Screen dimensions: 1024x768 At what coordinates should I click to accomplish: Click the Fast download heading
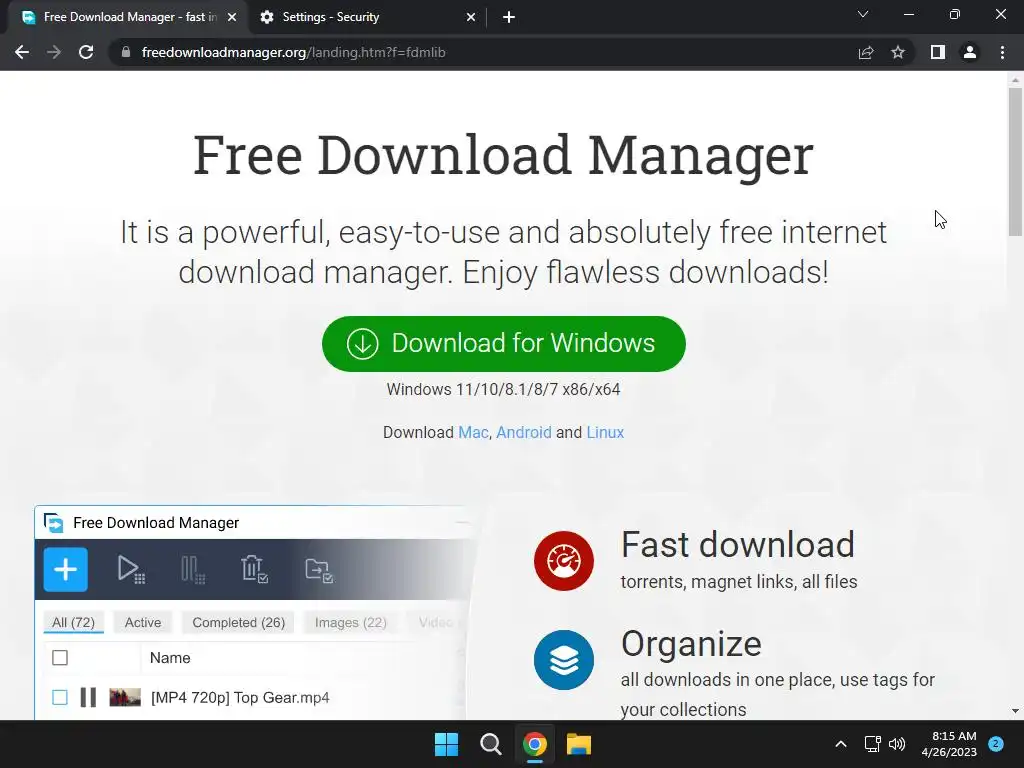[737, 545]
